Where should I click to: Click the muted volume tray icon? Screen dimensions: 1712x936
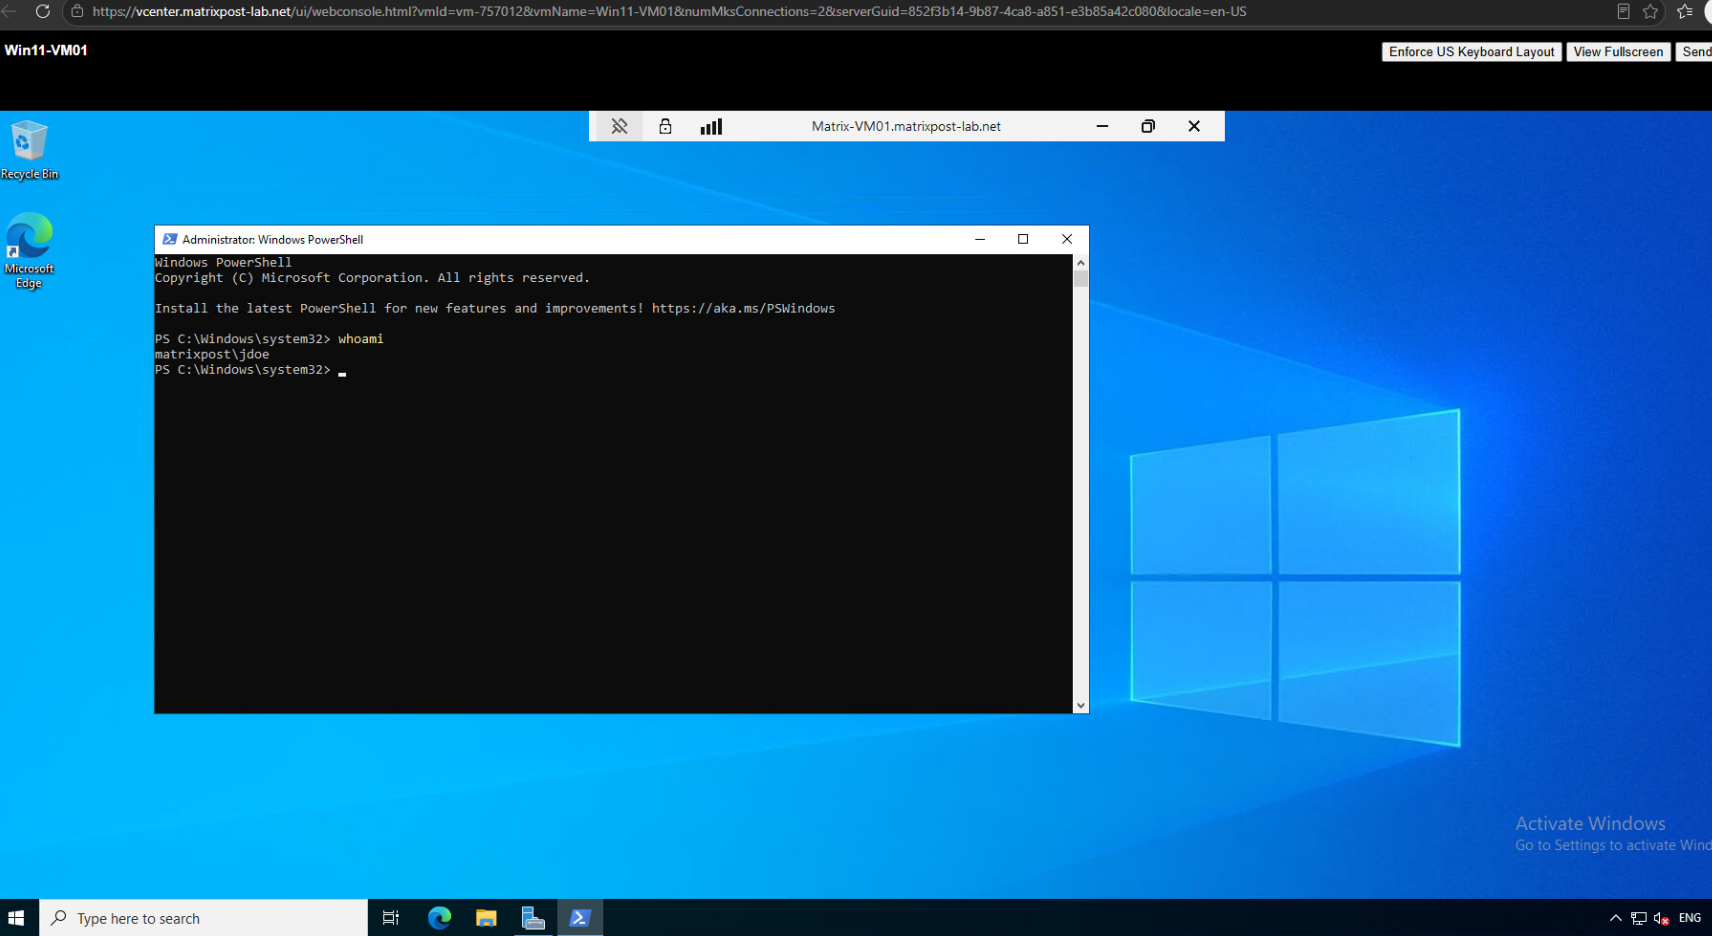(x=1661, y=918)
